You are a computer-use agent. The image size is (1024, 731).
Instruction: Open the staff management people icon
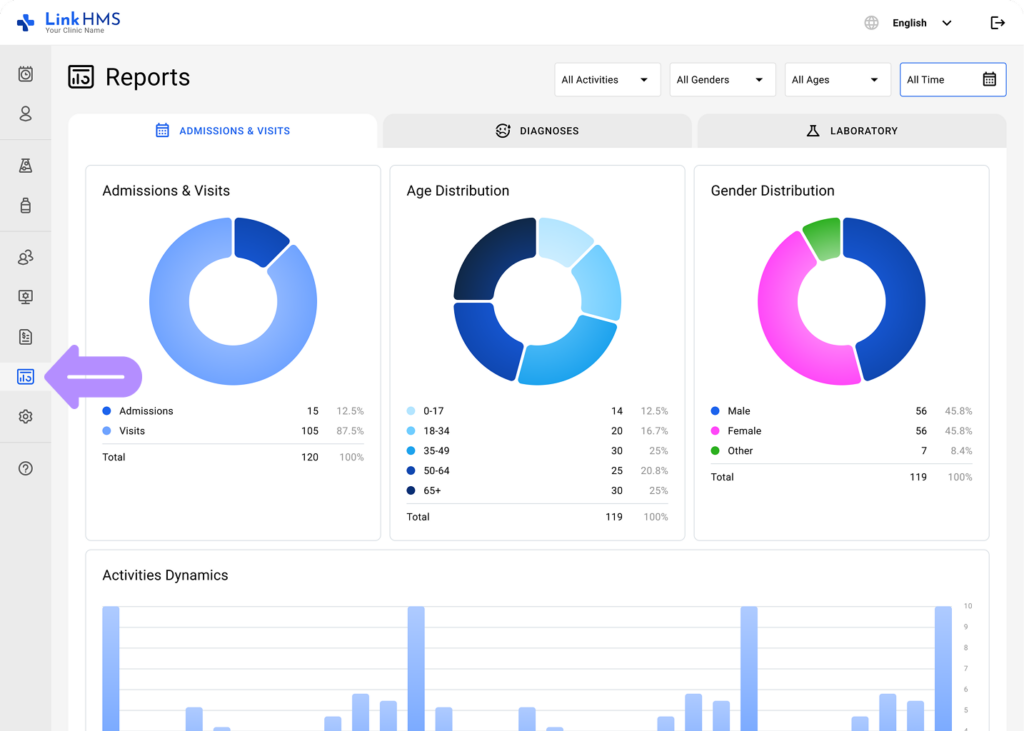24,257
